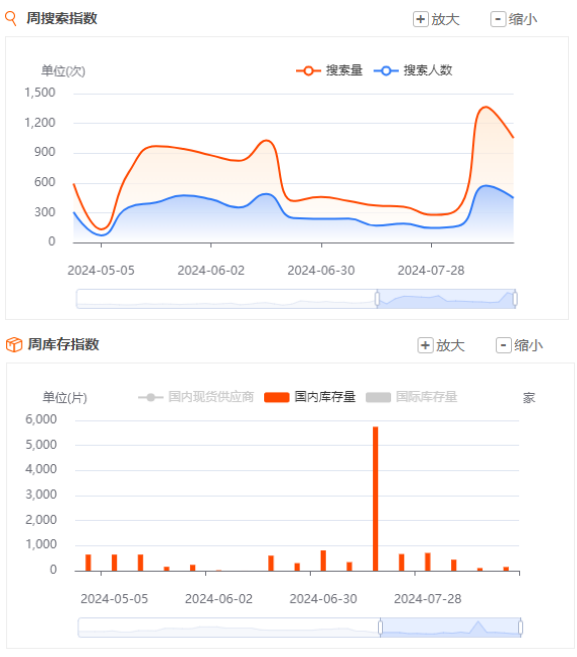
Task: Click the 2024-07-28 label under search chart
Action: pos(431,271)
